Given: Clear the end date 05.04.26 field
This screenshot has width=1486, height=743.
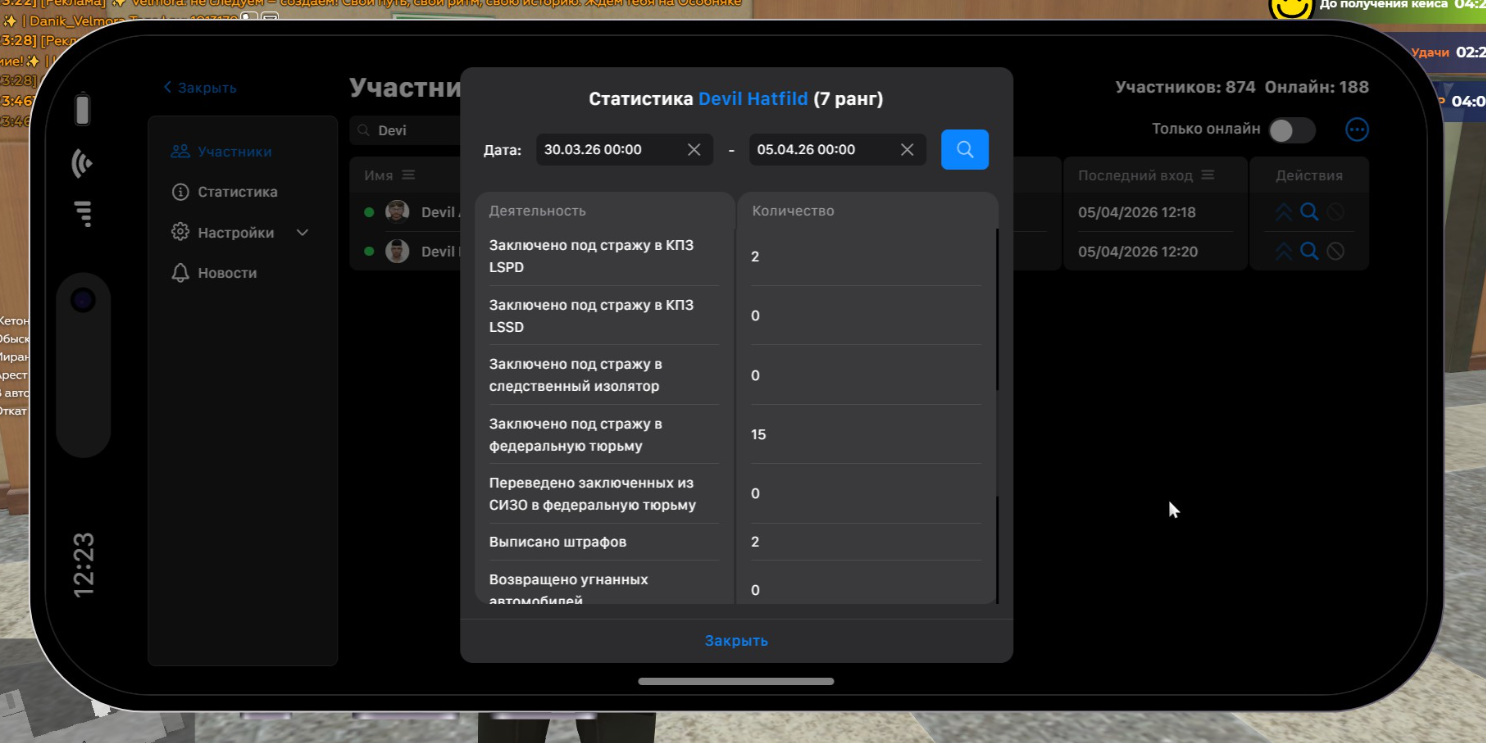Looking at the screenshot, I should (x=907, y=150).
